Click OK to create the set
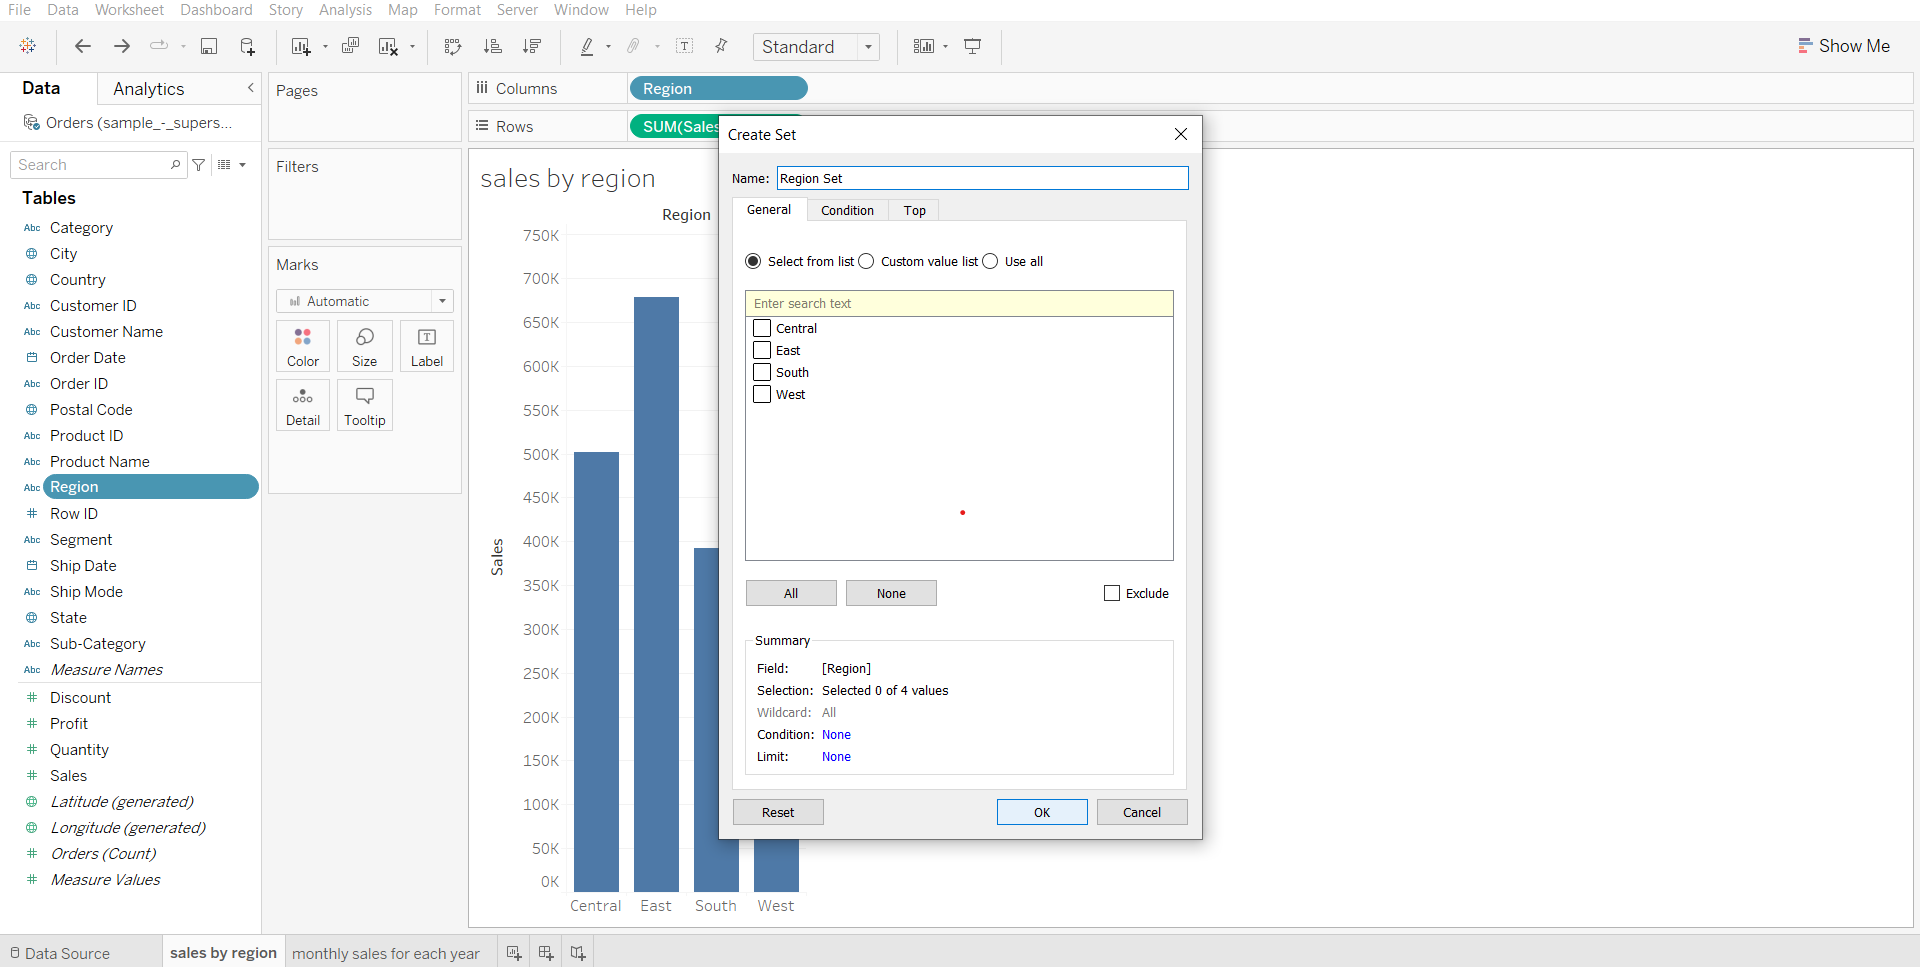This screenshot has height=967, width=1920. (x=1041, y=812)
